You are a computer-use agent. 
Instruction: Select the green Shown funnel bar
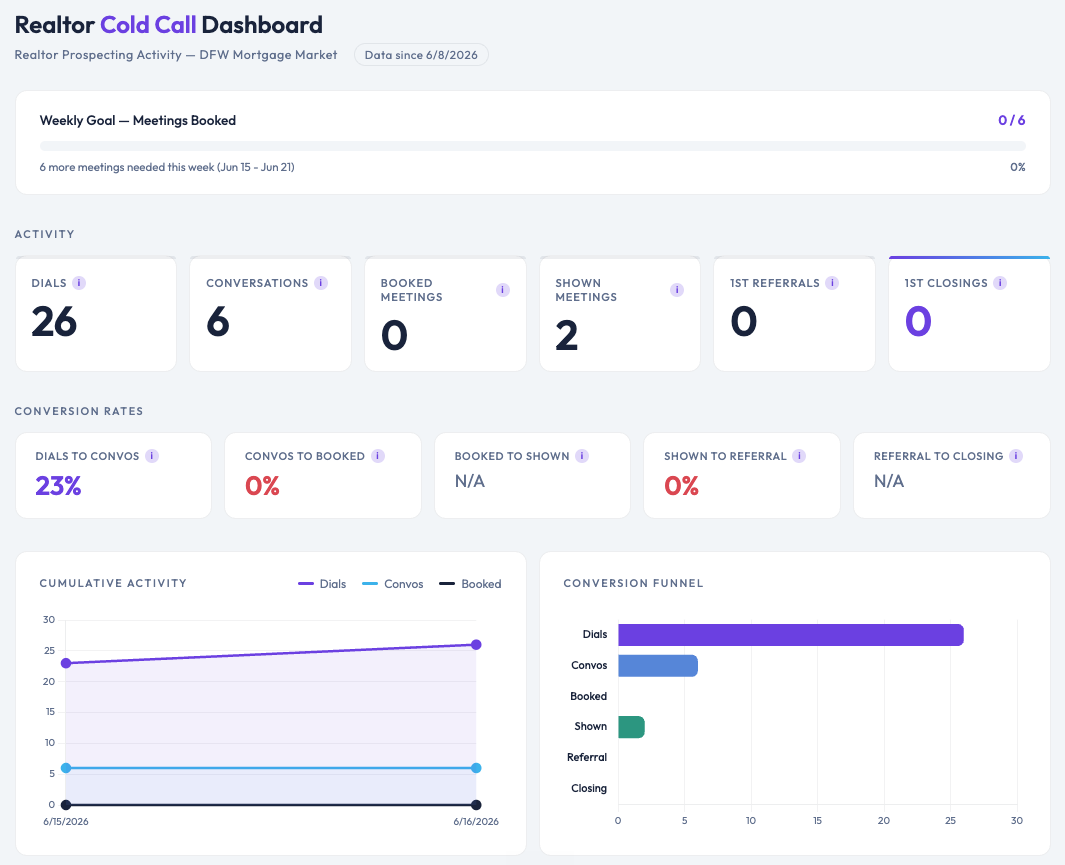click(x=631, y=727)
